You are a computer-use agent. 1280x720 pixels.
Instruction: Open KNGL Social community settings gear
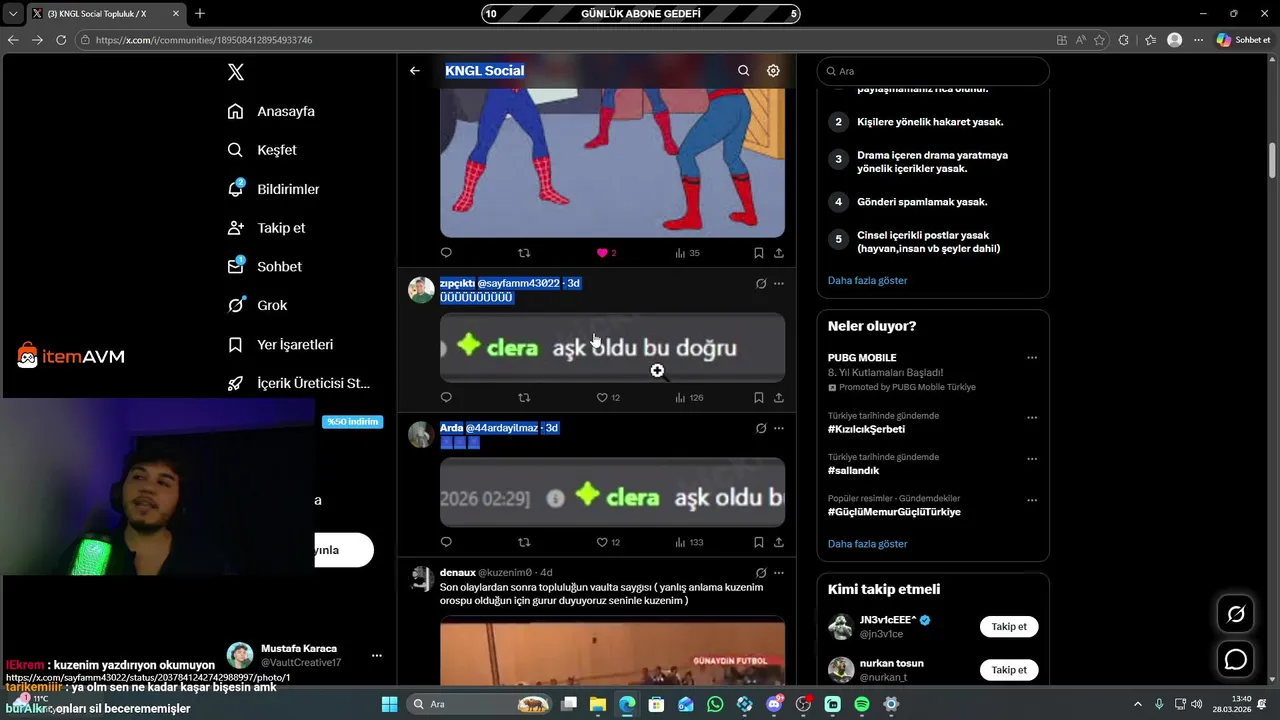(773, 71)
